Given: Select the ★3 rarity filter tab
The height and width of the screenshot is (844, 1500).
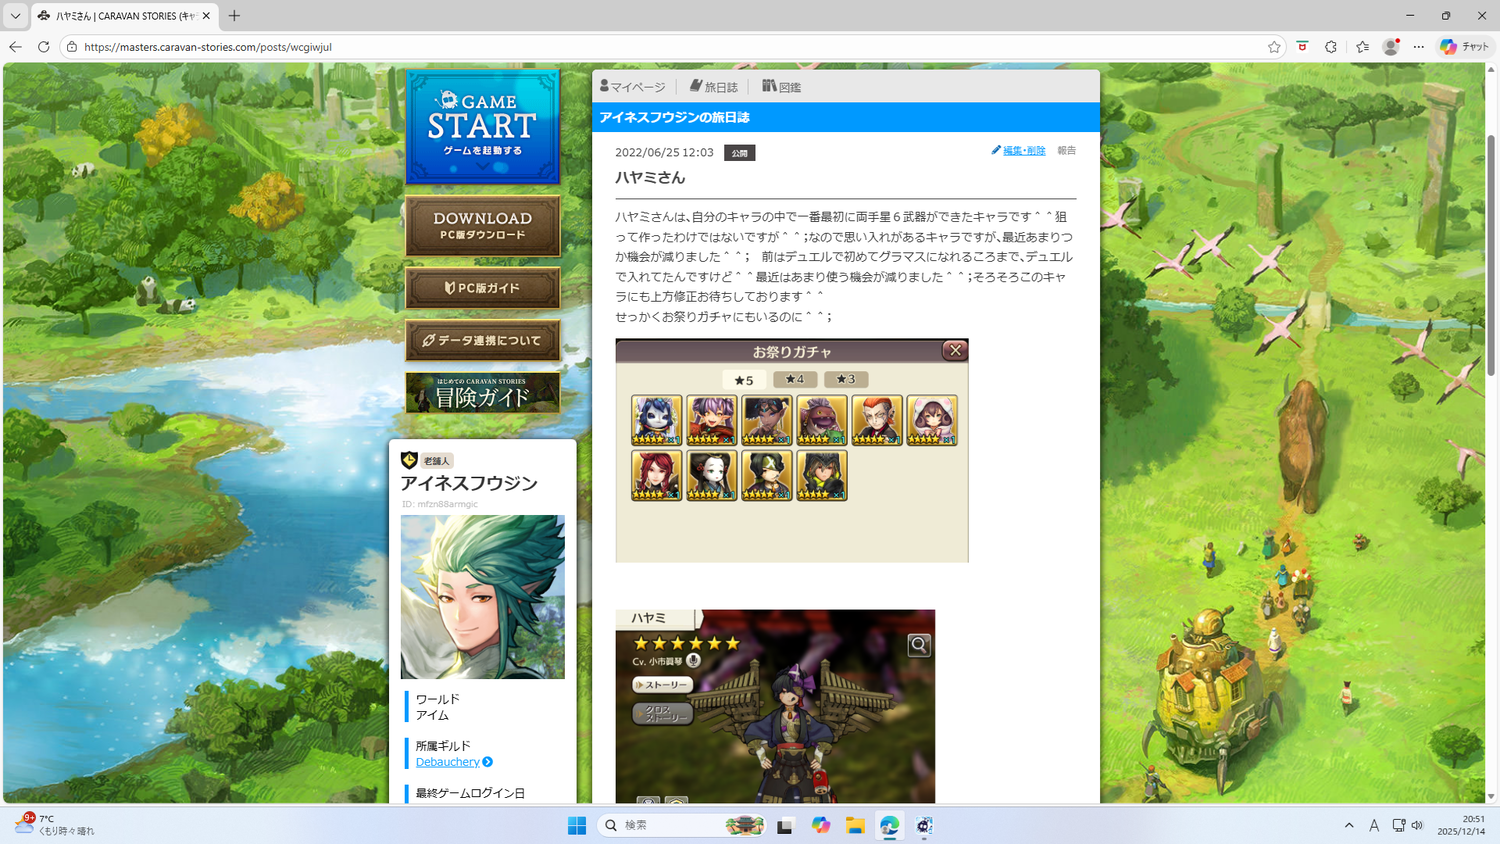Looking at the screenshot, I should pyautogui.click(x=846, y=379).
